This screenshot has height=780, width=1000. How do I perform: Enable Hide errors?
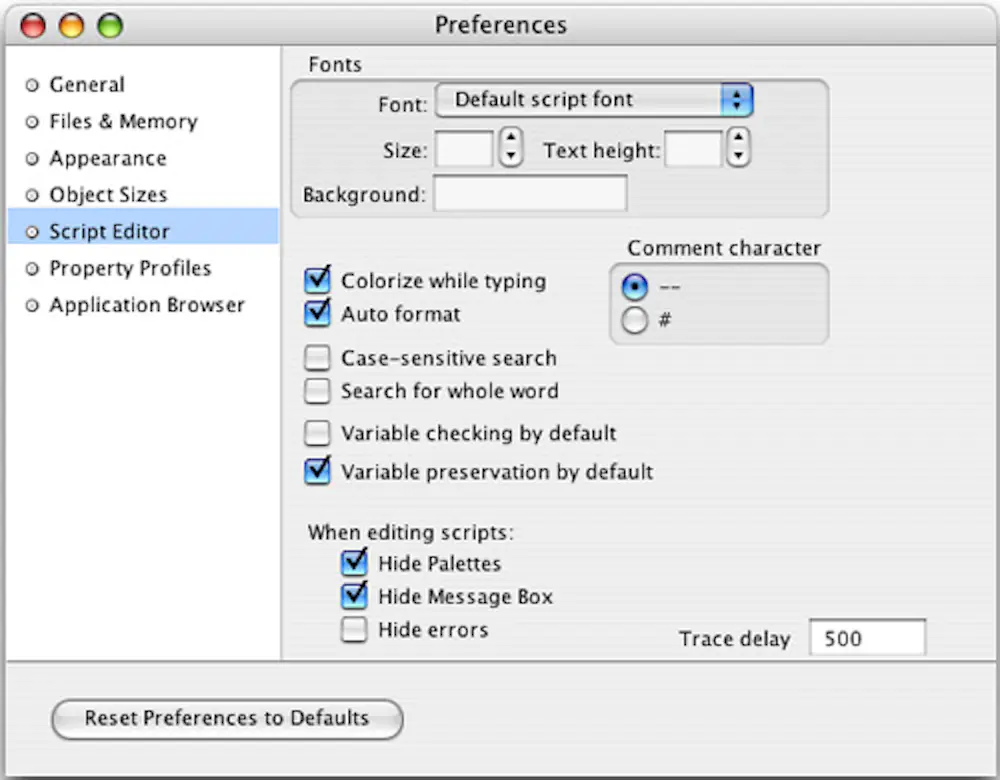354,629
